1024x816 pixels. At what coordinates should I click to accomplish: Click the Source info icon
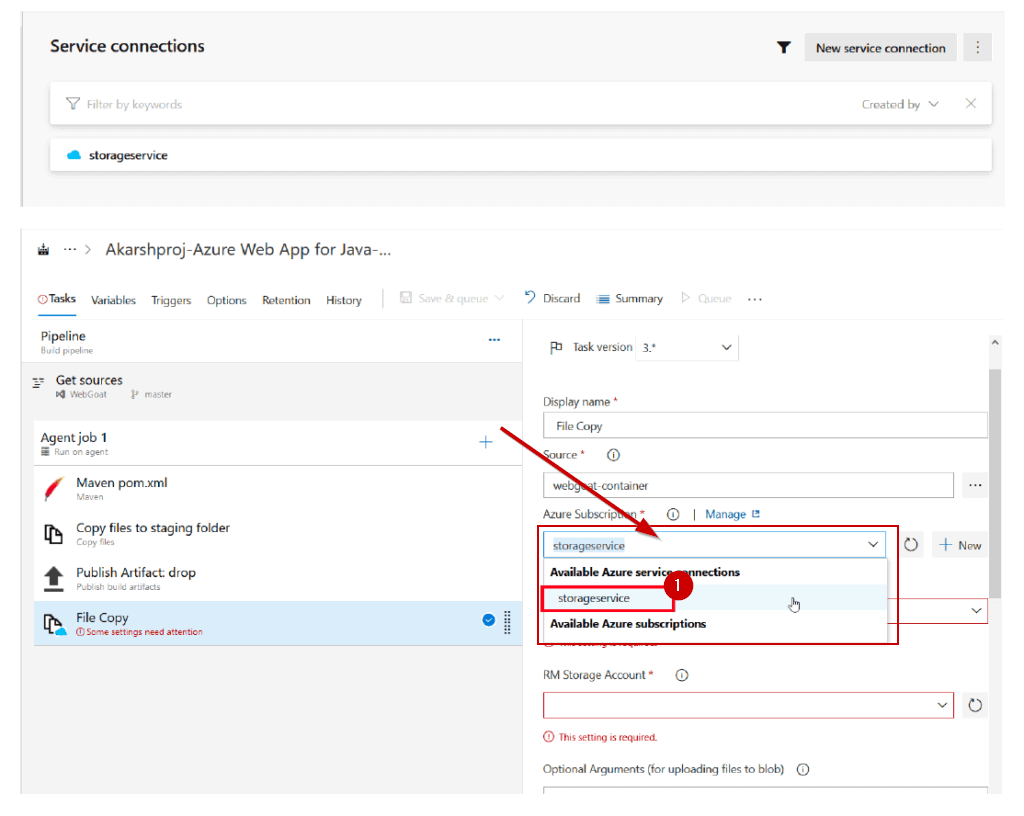613,455
